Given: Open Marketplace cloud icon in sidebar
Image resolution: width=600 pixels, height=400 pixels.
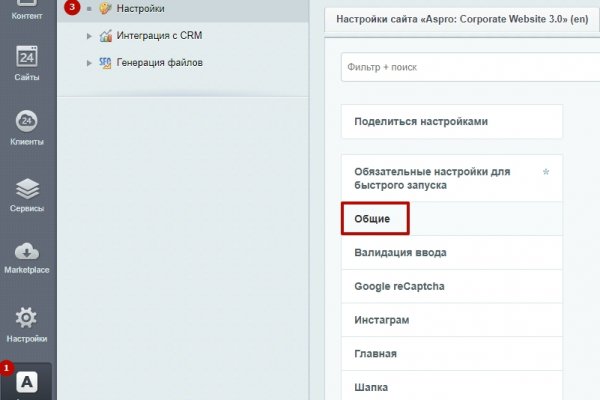Looking at the screenshot, I should 28,253.
